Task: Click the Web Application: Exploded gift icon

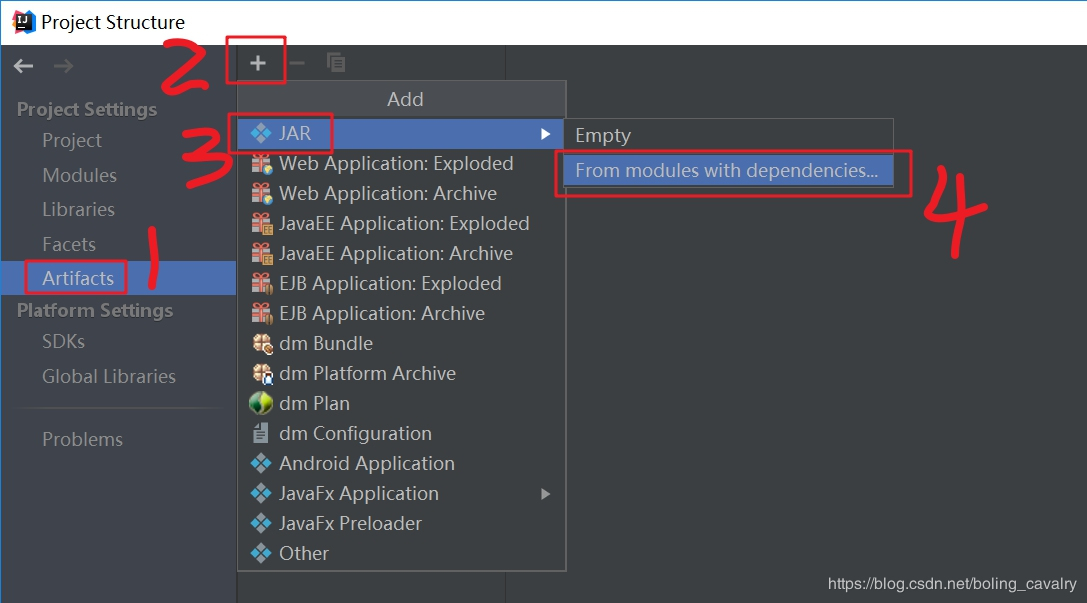Action: click(x=261, y=164)
